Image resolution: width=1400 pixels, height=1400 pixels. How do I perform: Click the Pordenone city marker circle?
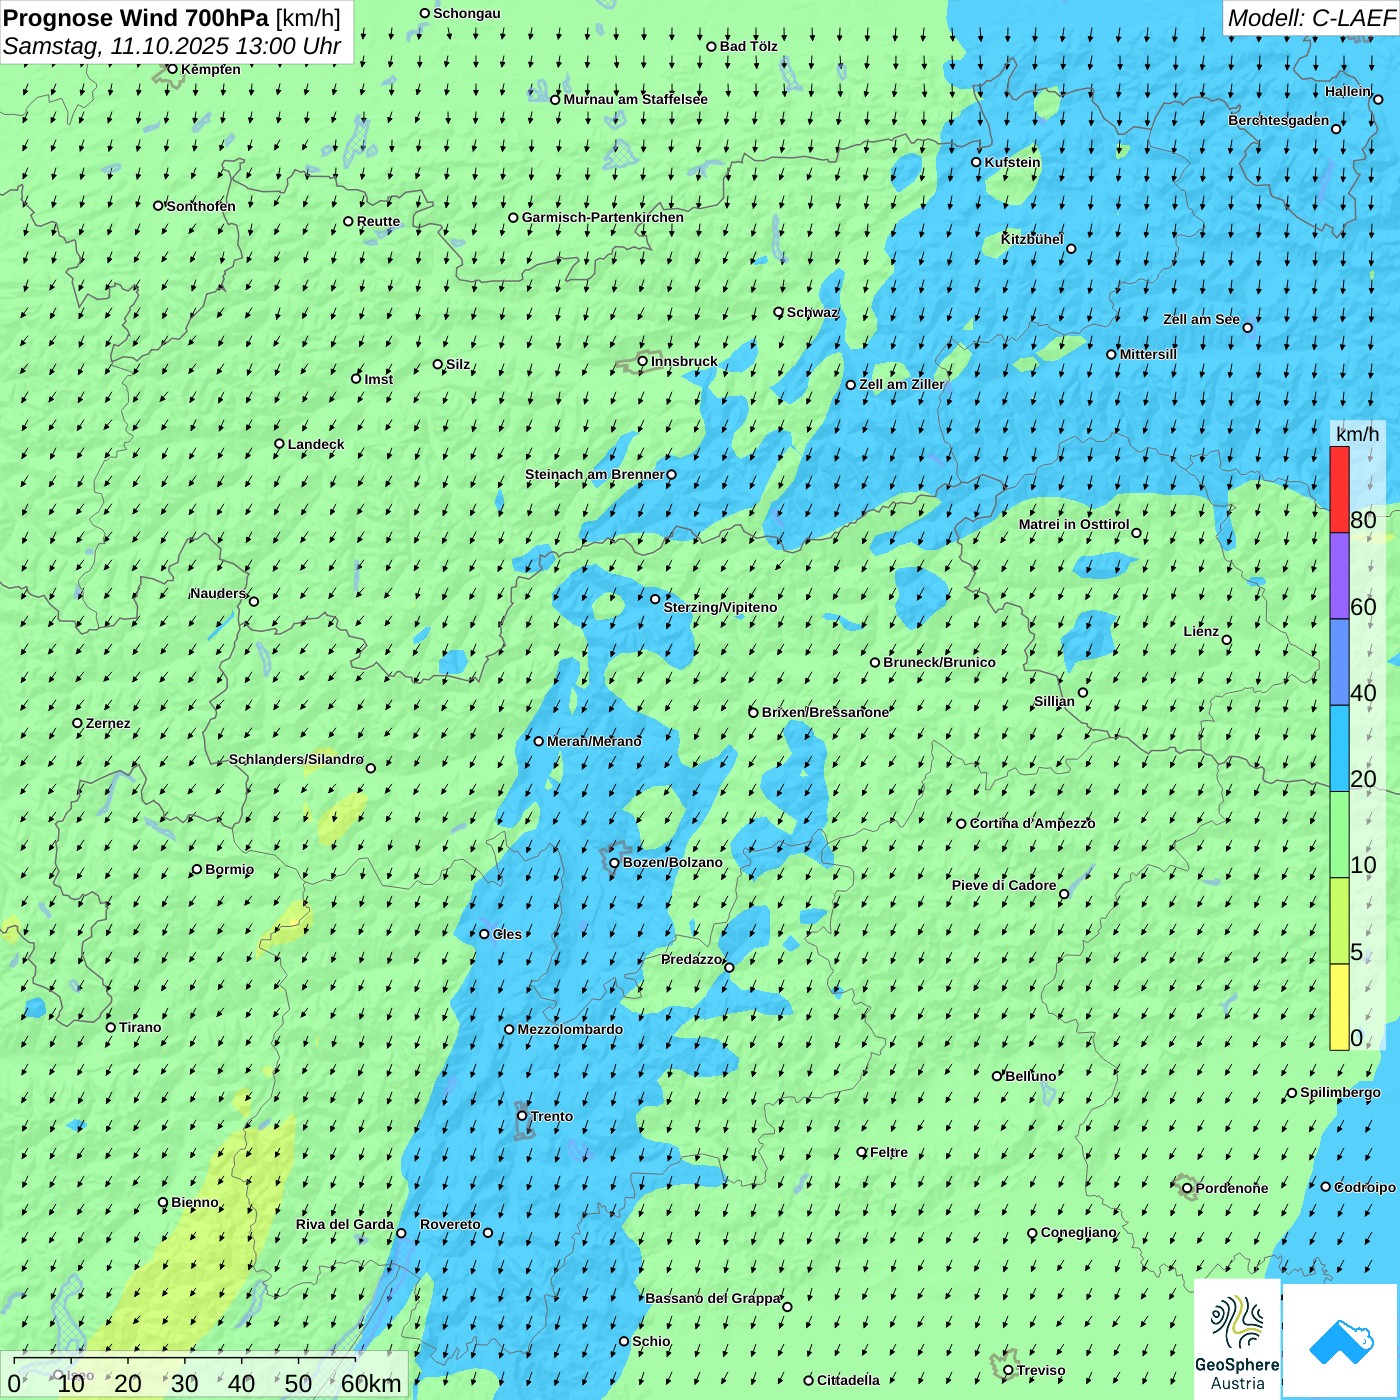1187,1188
